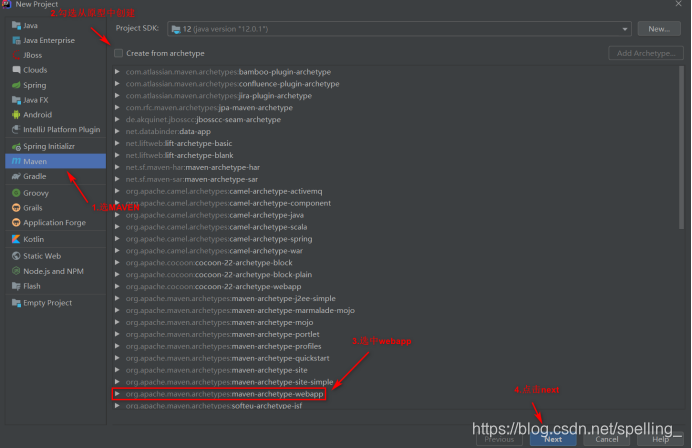
Task: Click the Empty Project icon
Action: click(x=16, y=303)
